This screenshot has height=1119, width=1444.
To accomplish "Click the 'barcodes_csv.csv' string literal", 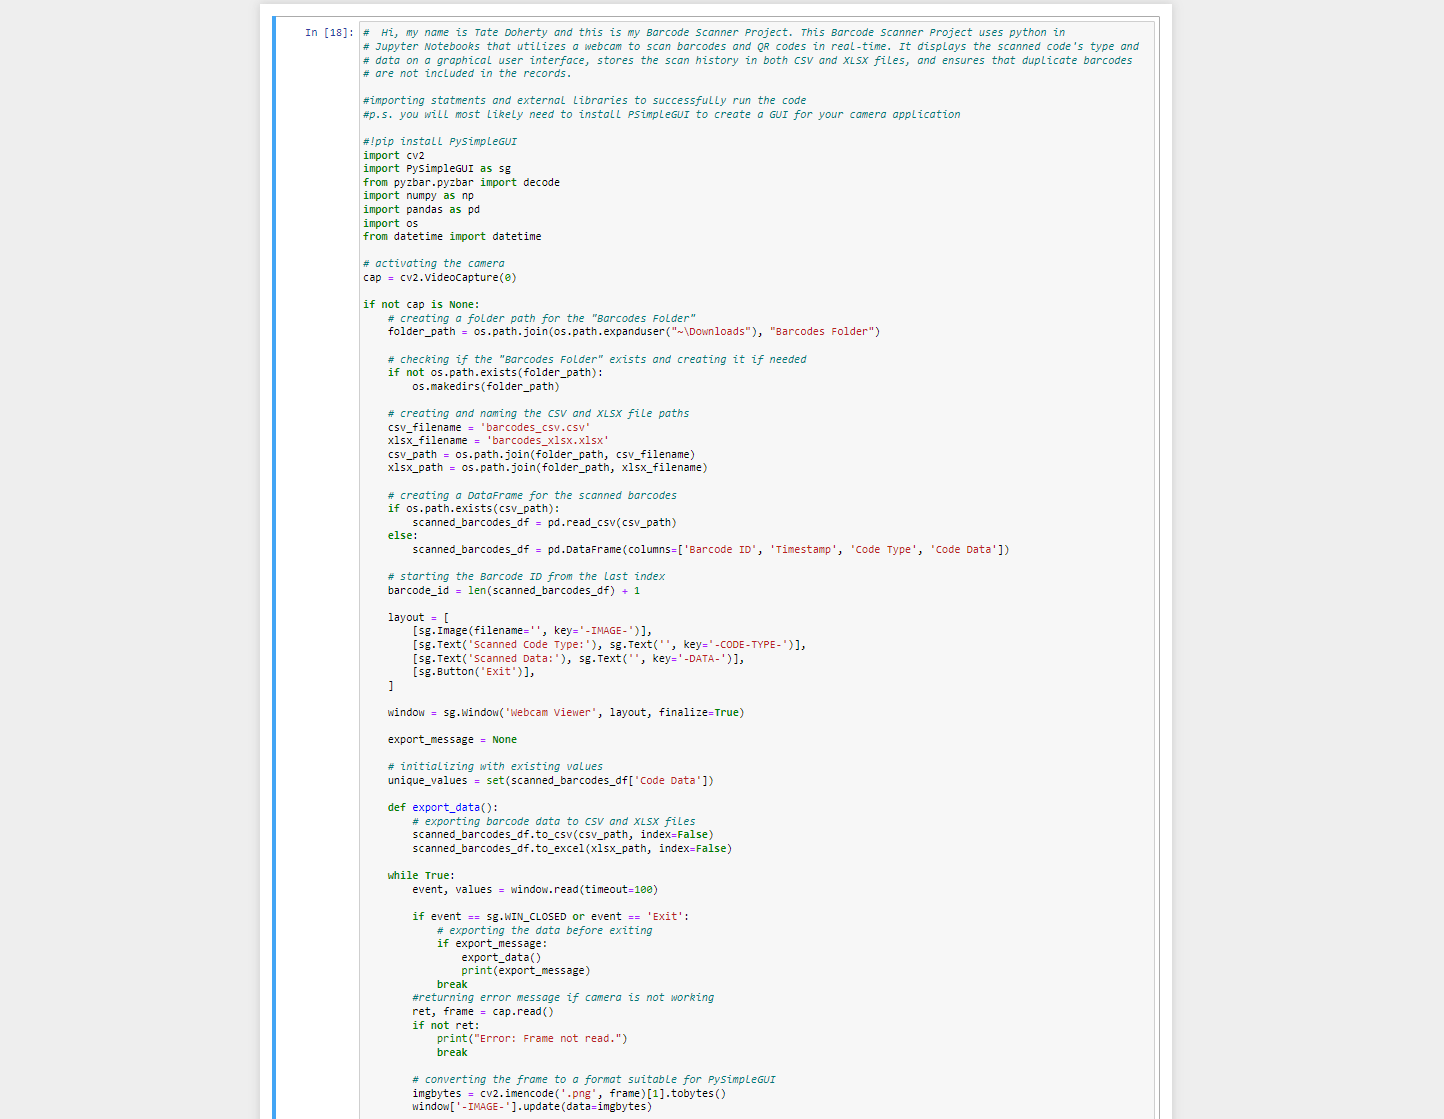I will pos(536,427).
